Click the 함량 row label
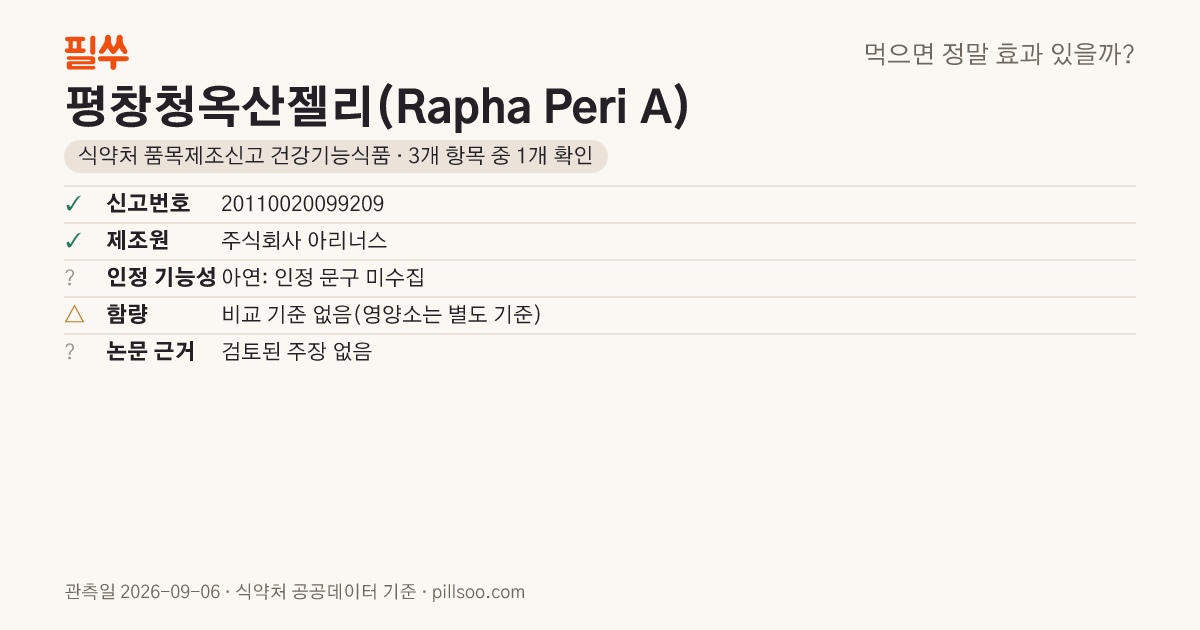Screen dimensions: 1200x630 tap(127, 315)
